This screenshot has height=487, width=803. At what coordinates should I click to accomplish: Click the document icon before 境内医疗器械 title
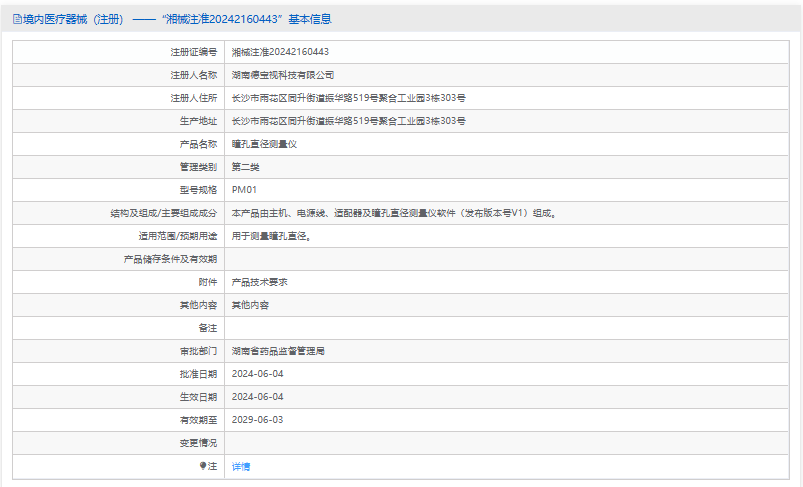coord(17,19)
